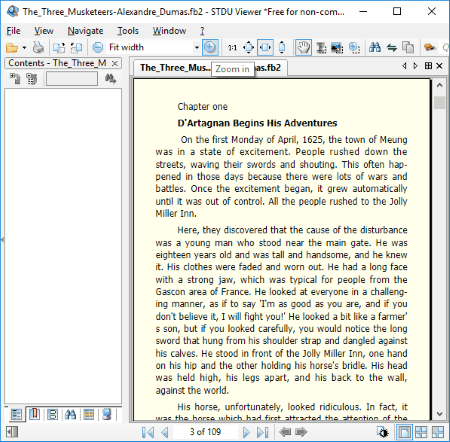The image size is (450, 442).
Task: Switch to Search sidebar tab
Action: click(x=70, y=414)
